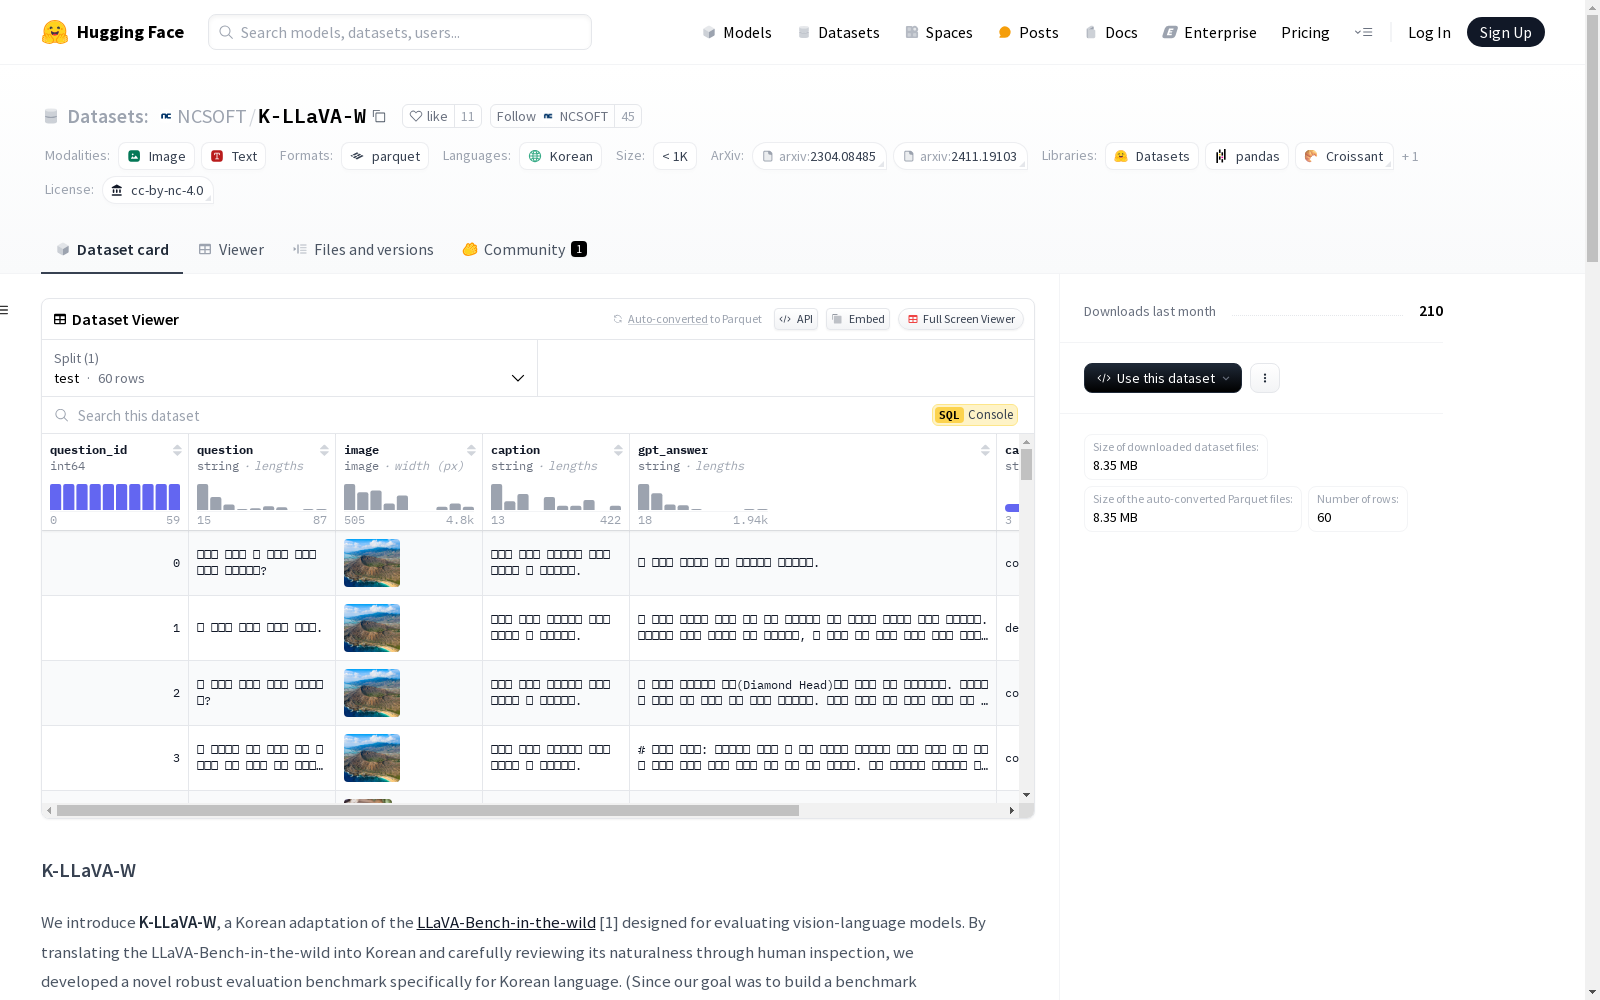Click the Log In link
Screen dimensions: 1600x1000
click(x=1429, y=32)
